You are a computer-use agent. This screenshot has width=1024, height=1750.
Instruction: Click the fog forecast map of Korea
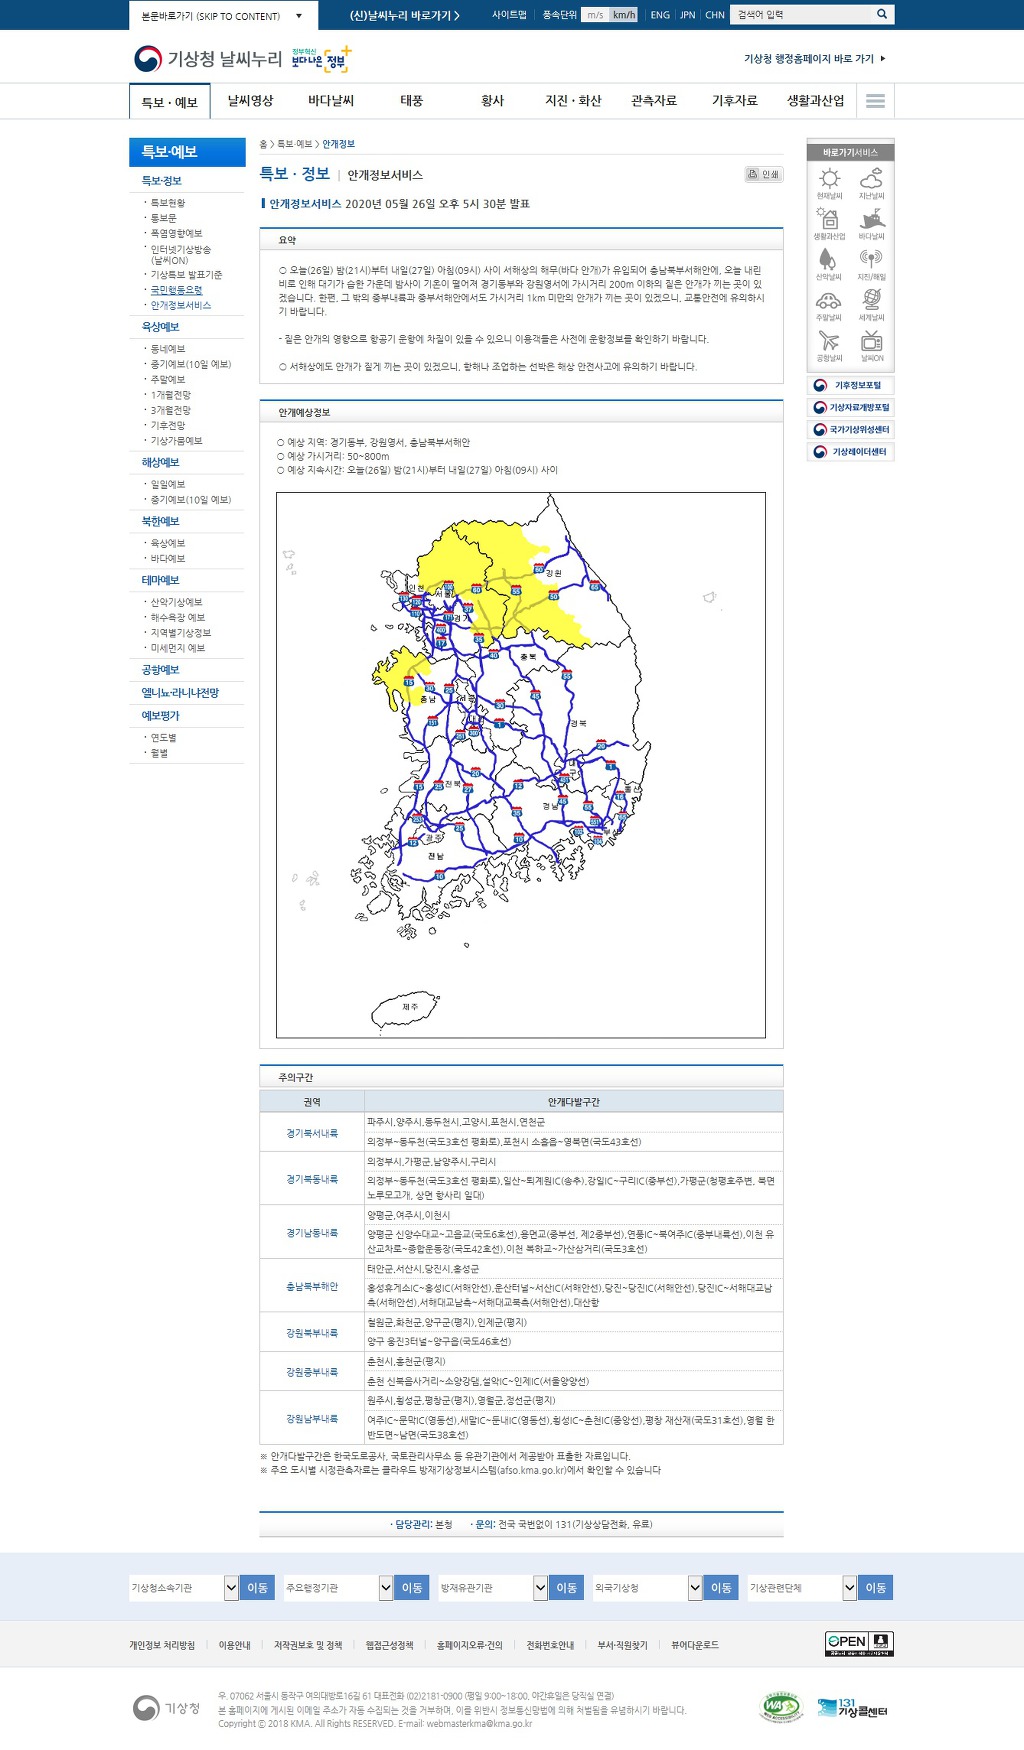[x=521, y=765]
